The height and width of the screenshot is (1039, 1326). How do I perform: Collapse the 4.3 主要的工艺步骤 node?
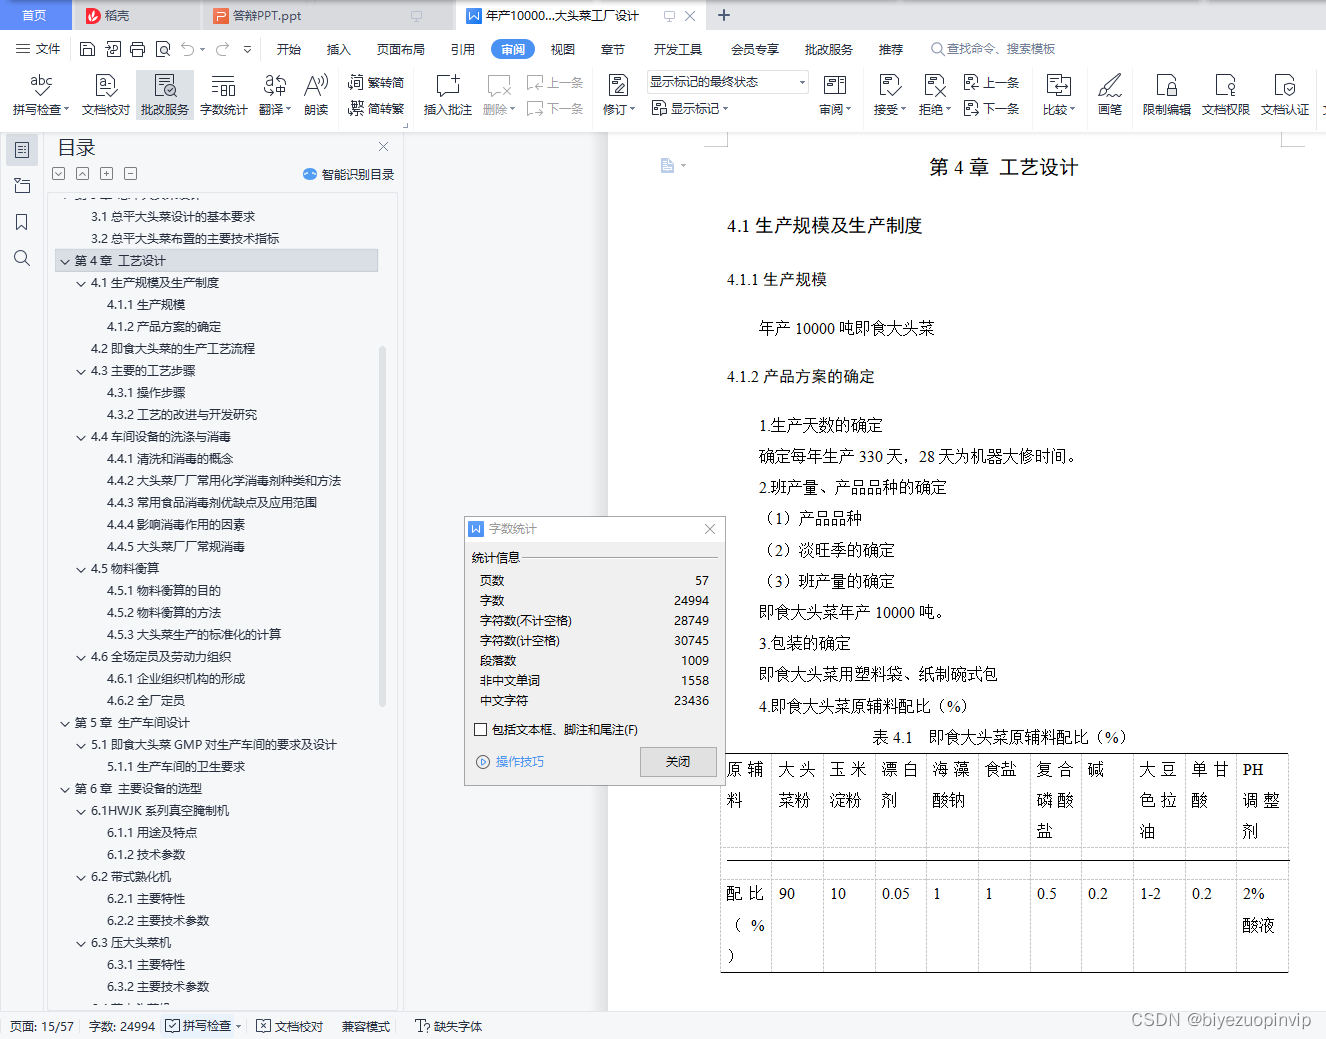(x=81, y=371)
